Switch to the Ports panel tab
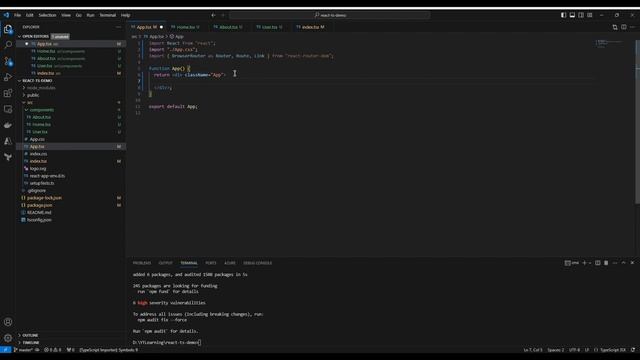Image resolution: width=640 pixels, height=360 pixels. pyautogui.click(x=211, y=263)
